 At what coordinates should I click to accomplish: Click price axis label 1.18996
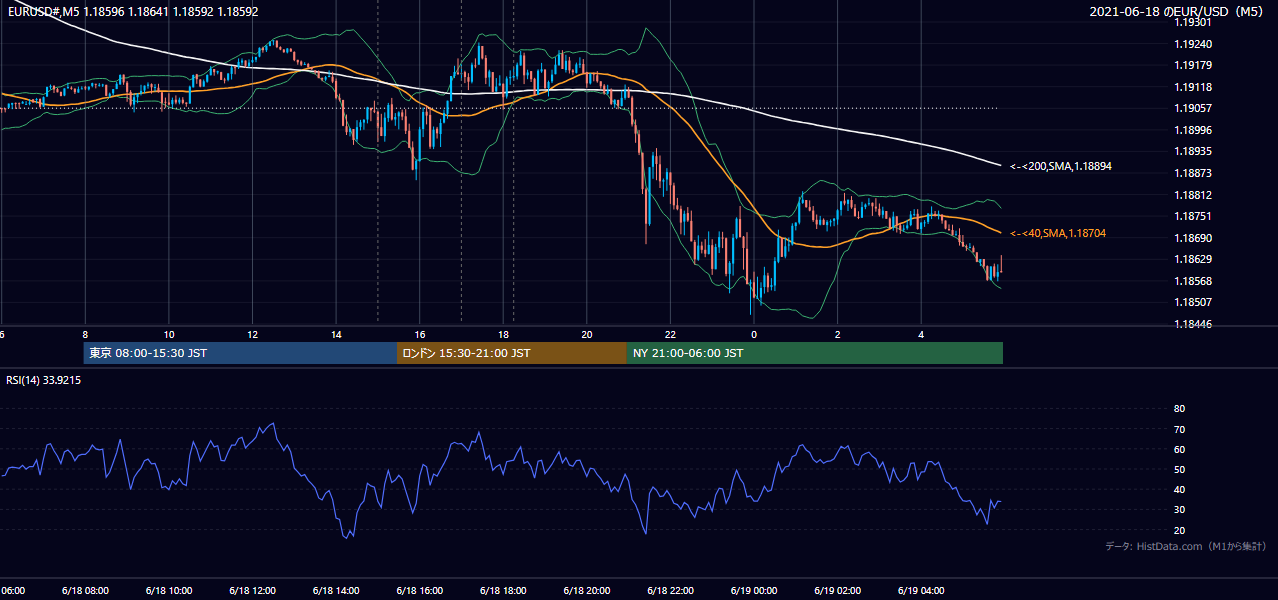point(1192,130)
